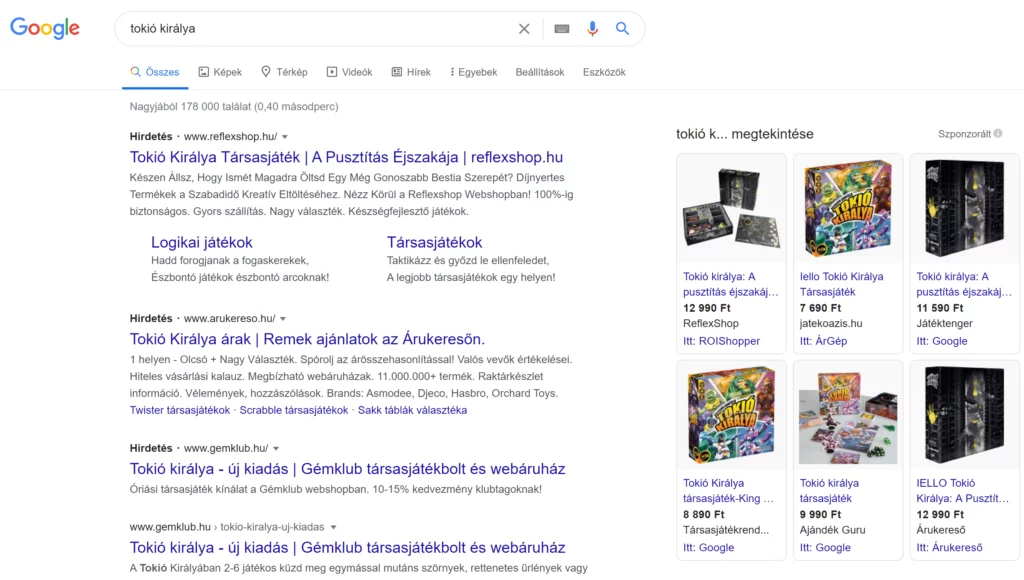The image size is (1024, 580).
Task: Expand dropdown arrow next to www.reflexshop.hu/
Action: (285, 137)
